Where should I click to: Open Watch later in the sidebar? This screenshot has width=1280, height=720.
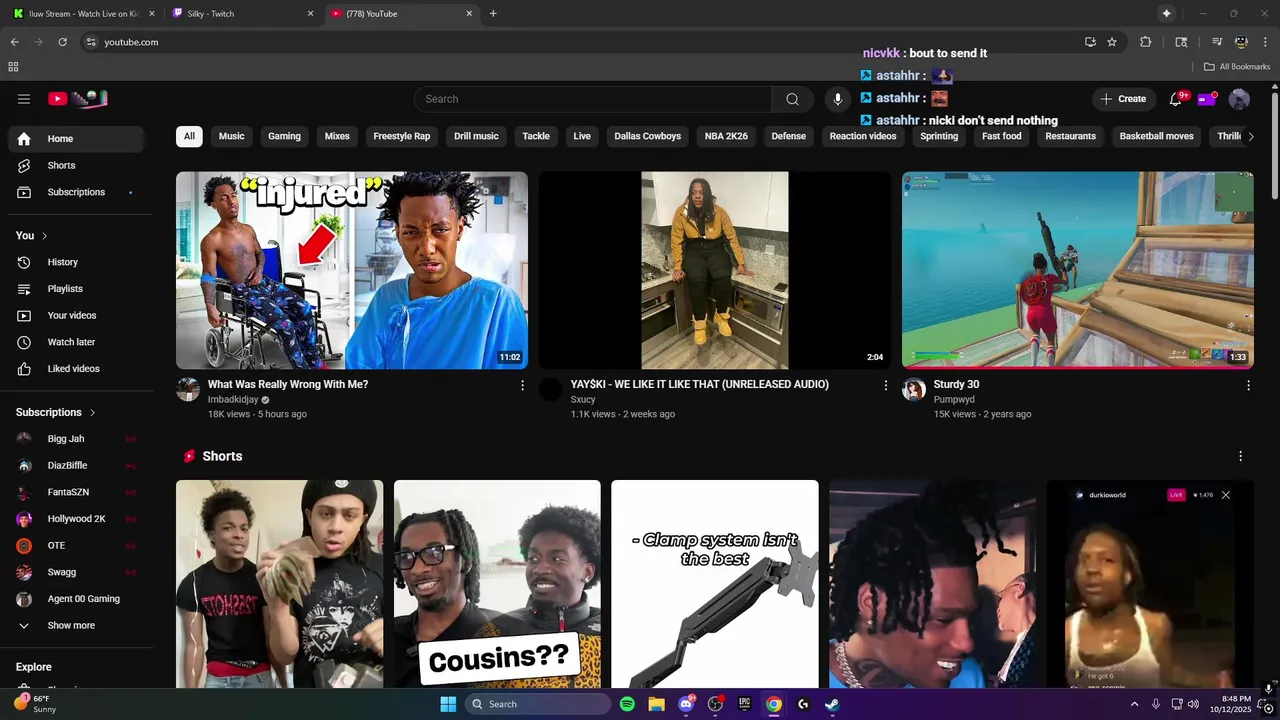pyautogui.click(x=76, y=342)
